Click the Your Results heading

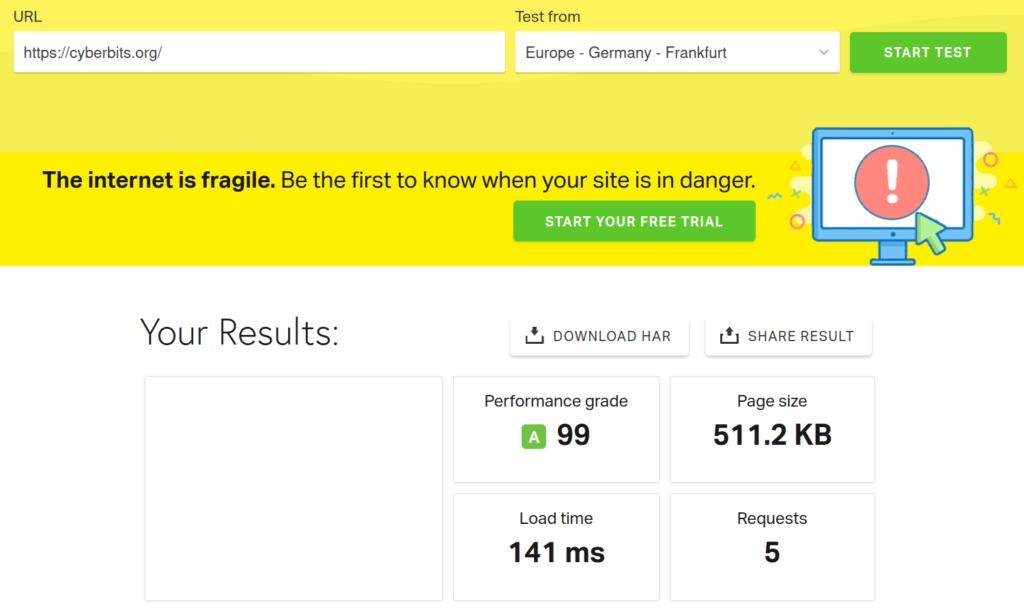tap(240, 333)
